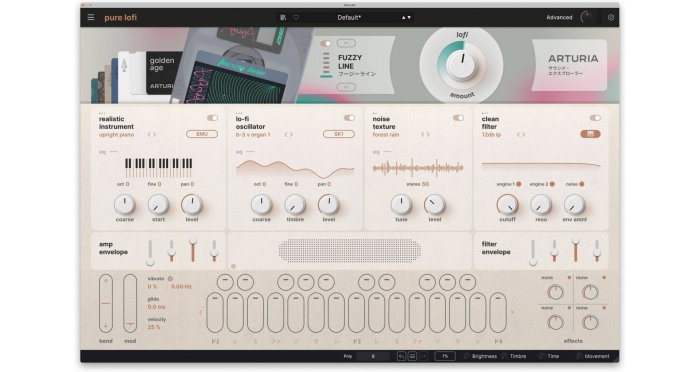The image size is (700, 372).
Task: Change forest rain noise with its arrows
Action: tap(425, 134)
